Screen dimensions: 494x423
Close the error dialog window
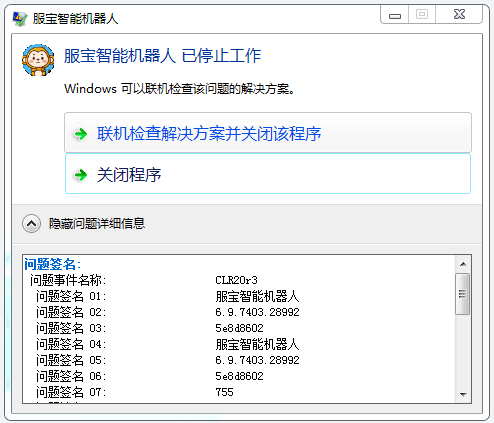click(459, 15)
